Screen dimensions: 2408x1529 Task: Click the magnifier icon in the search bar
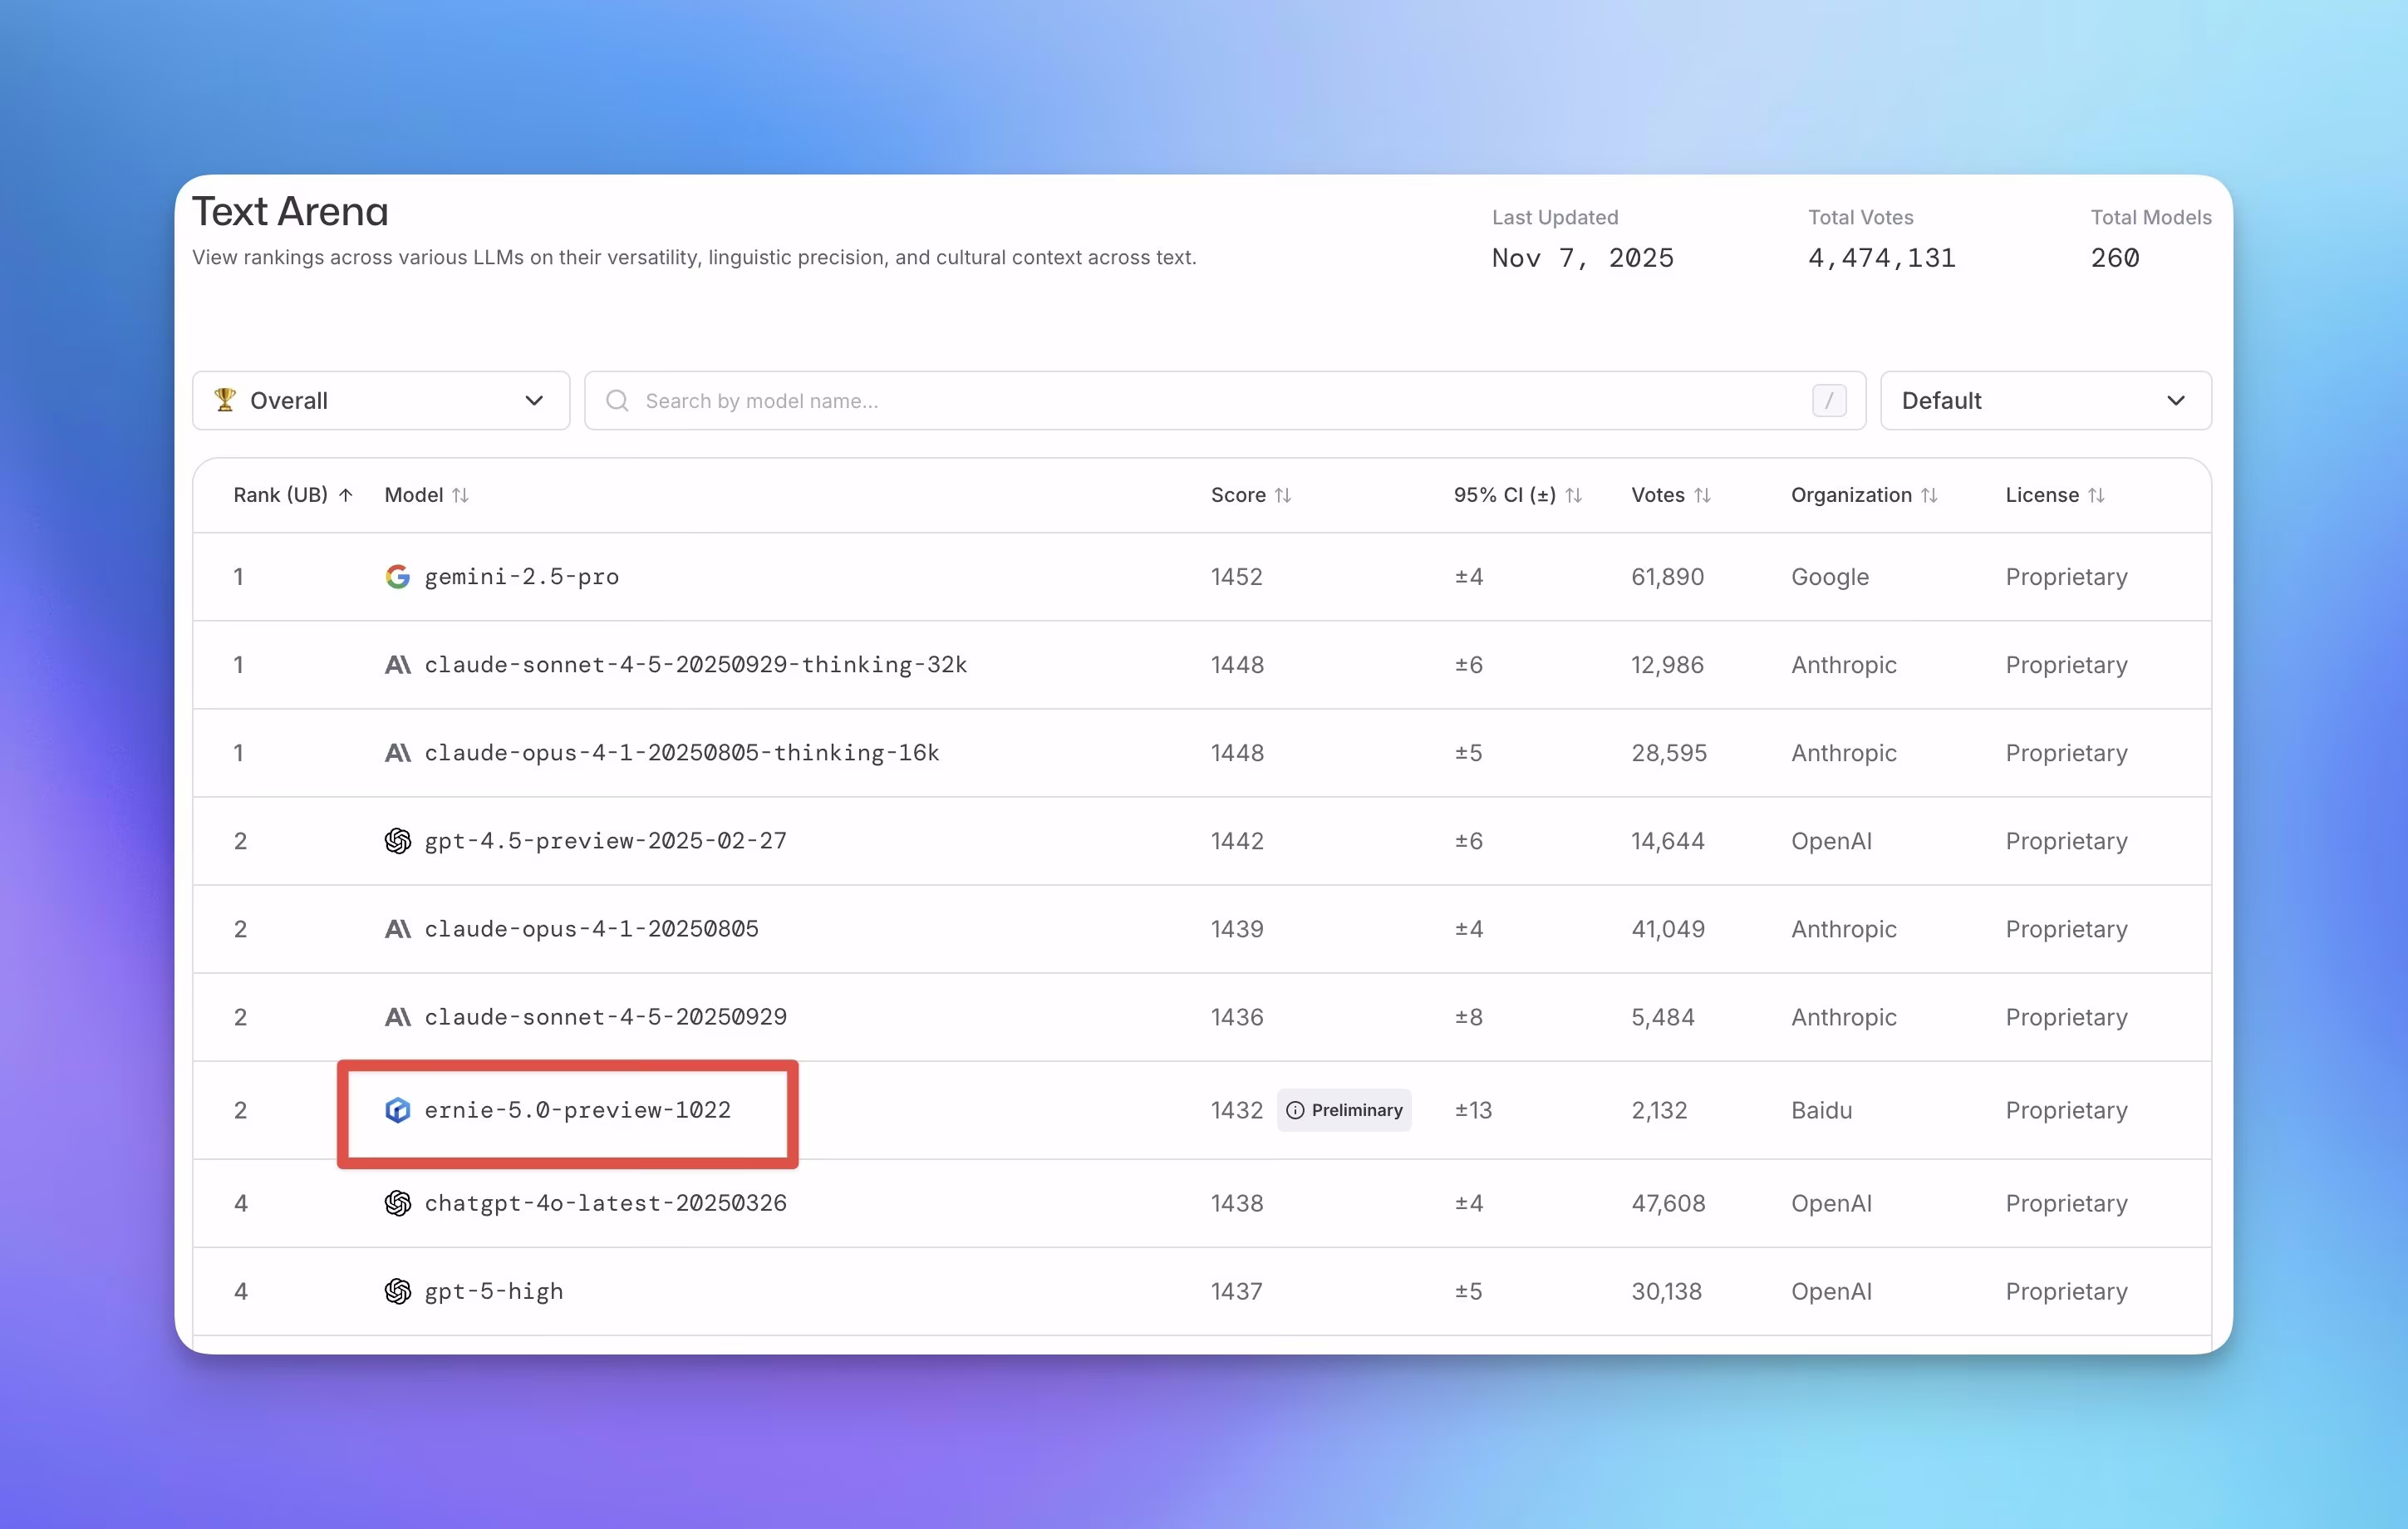coord(617,400)
